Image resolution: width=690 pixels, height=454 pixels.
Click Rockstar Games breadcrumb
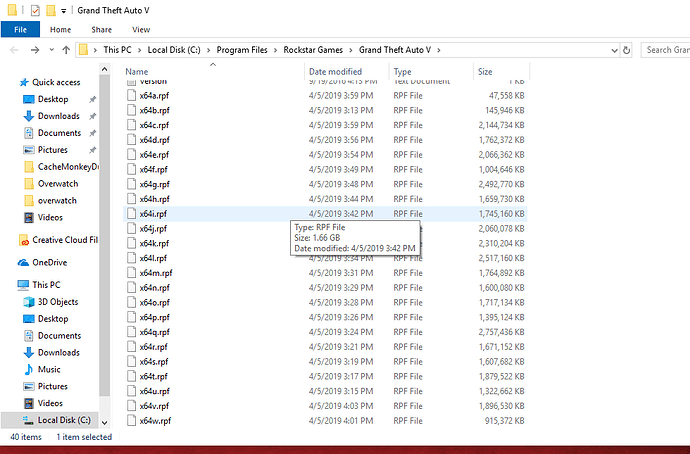[313, 50]
